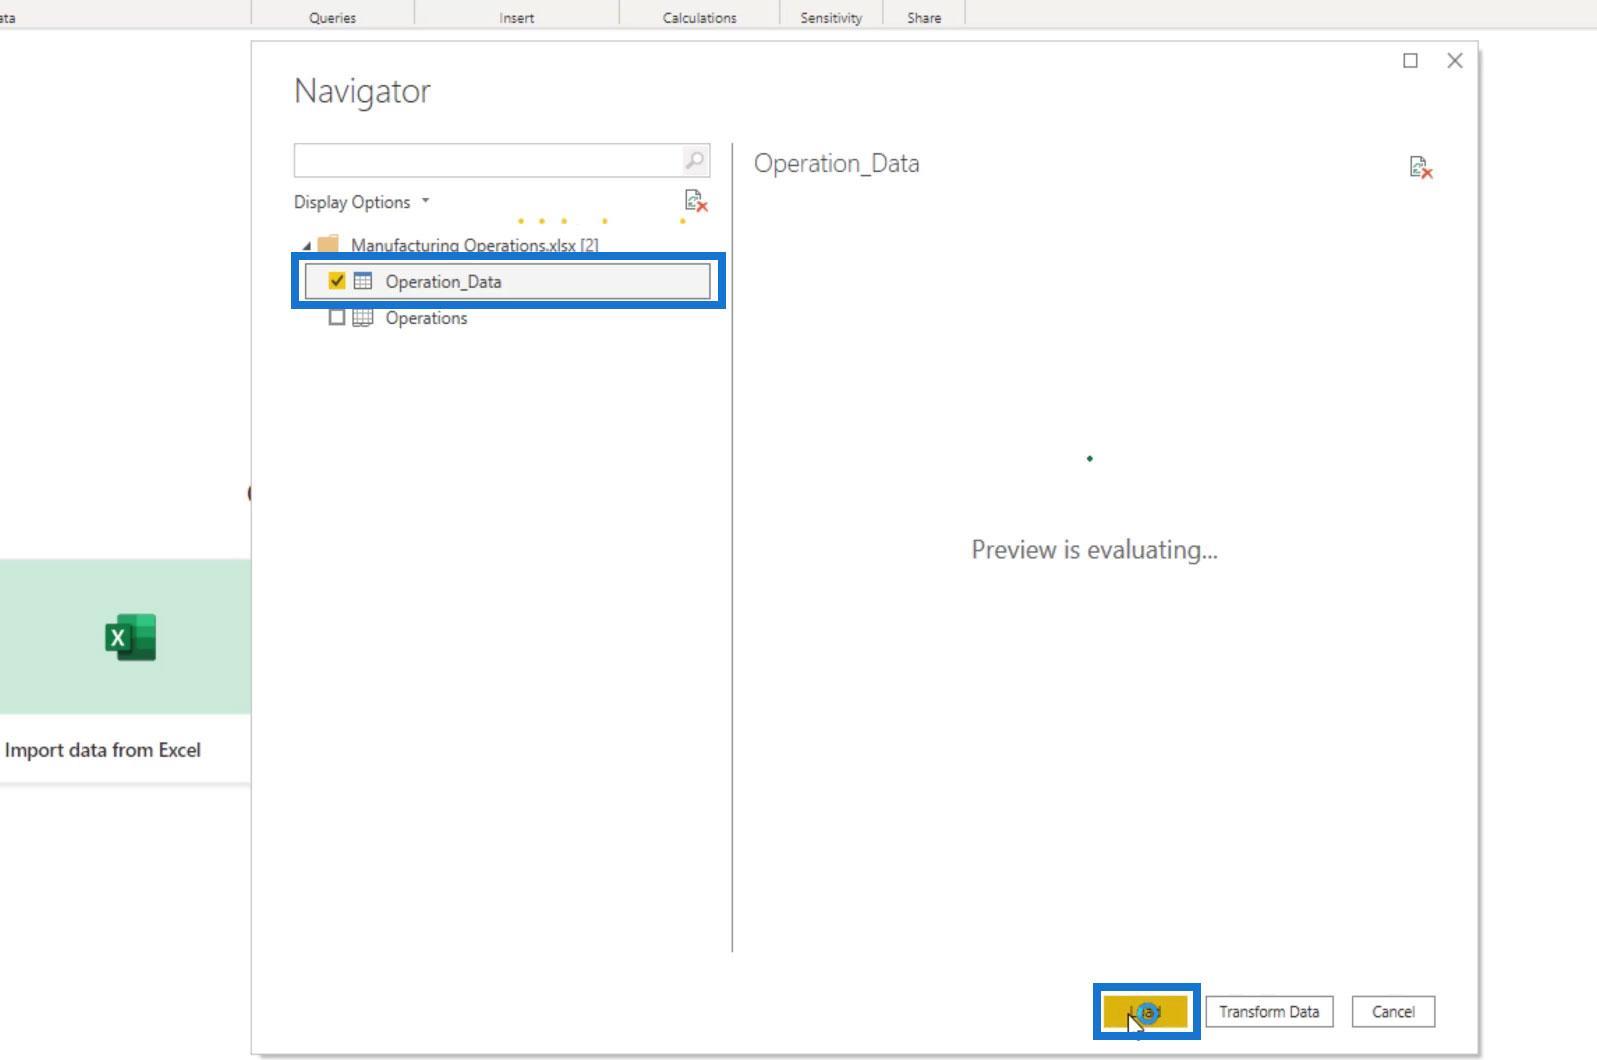Click the Share ribbon group label
This screenshot has height=1060, width=1597.
point(924,18)
